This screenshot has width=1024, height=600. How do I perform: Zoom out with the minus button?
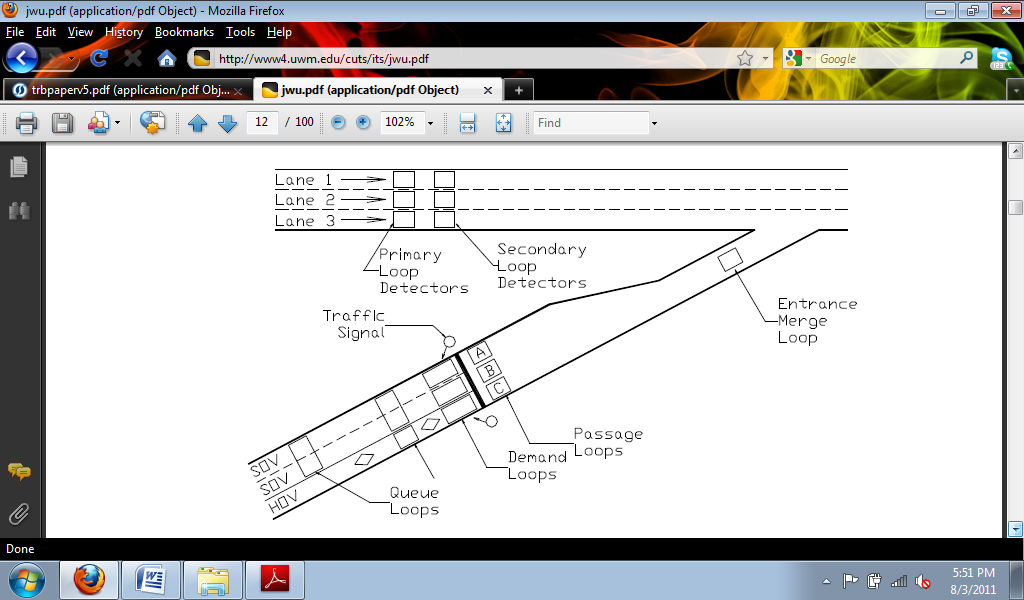[x=338, y=122]
